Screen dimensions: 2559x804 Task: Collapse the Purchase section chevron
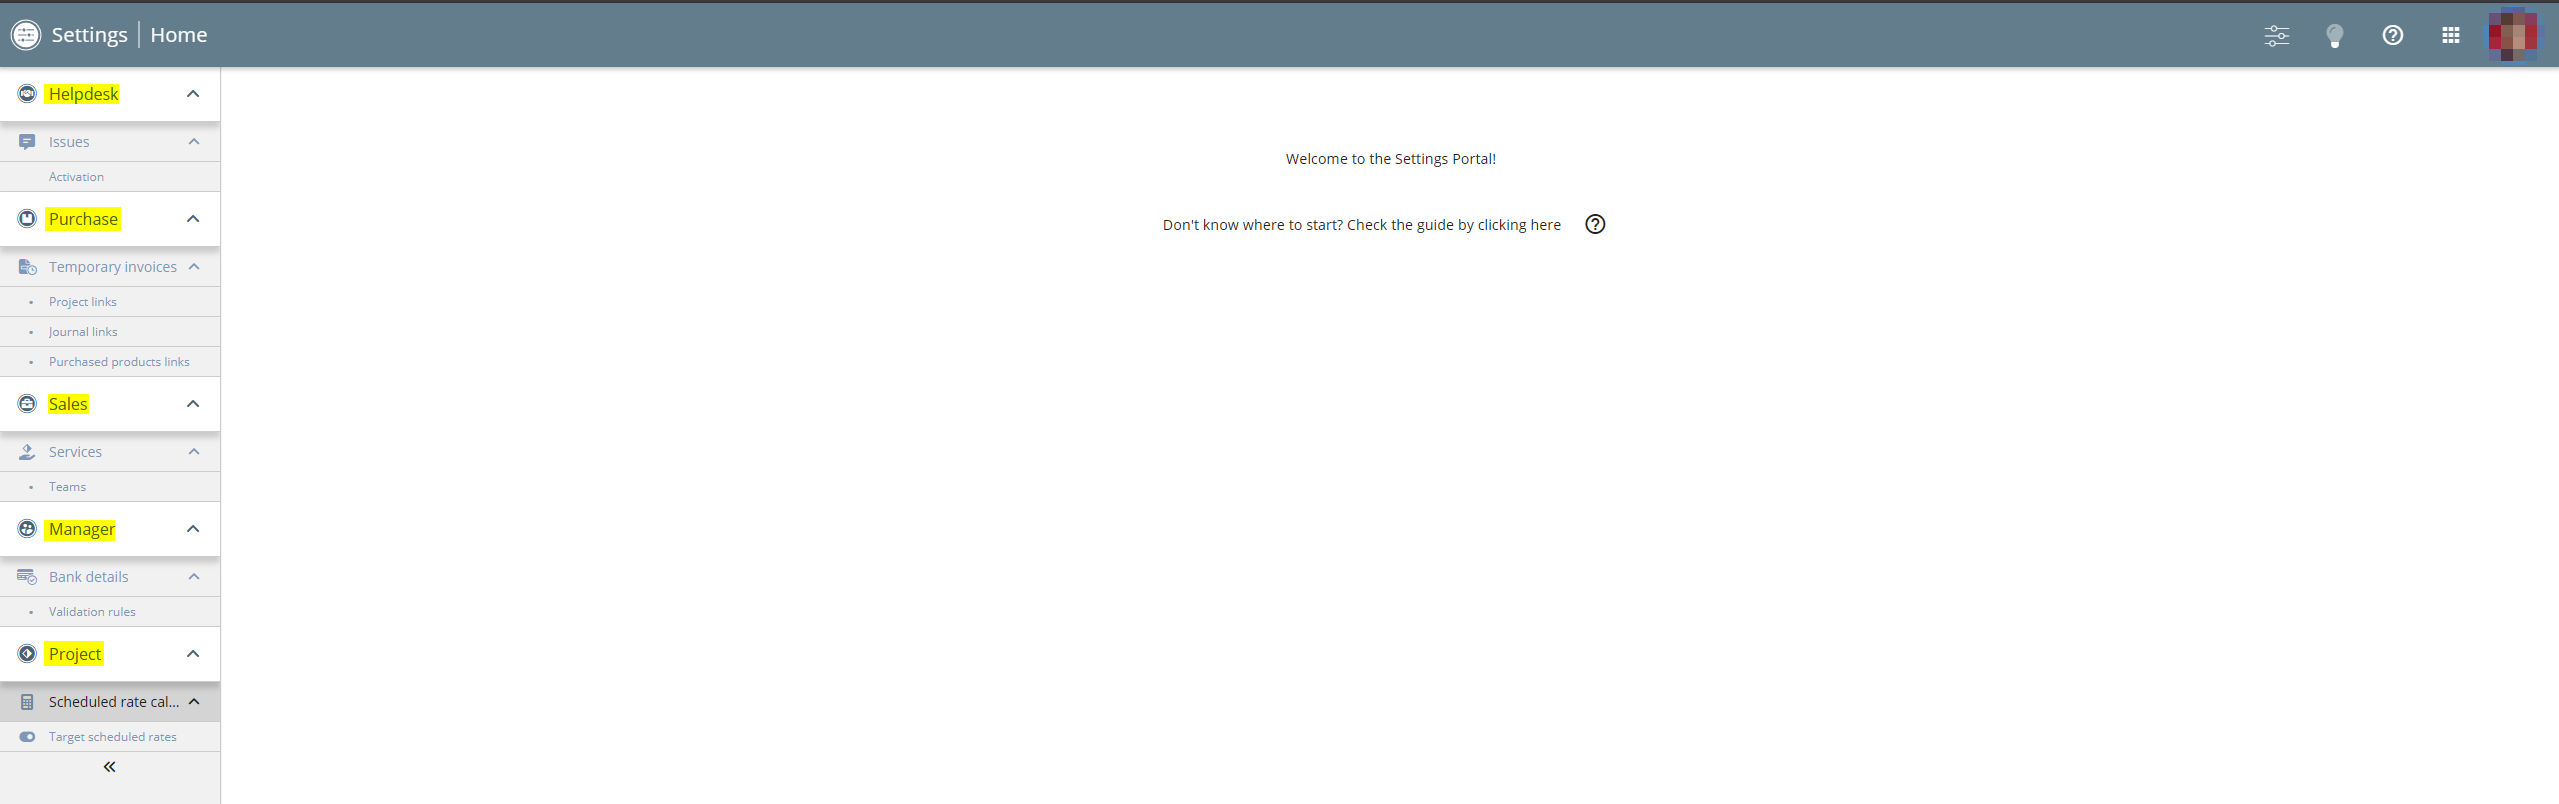(193, 219)
